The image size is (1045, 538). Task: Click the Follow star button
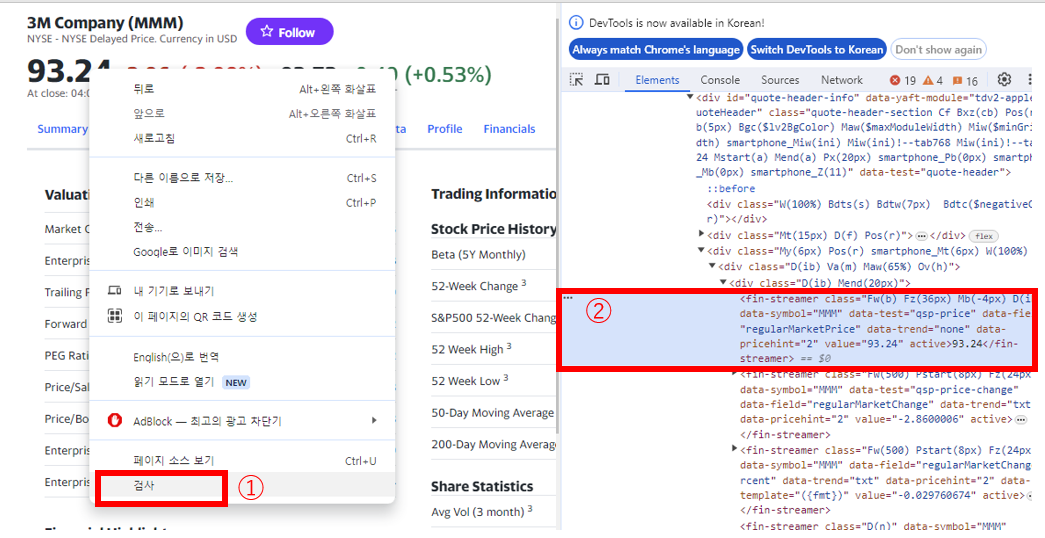tap(289, 32)
